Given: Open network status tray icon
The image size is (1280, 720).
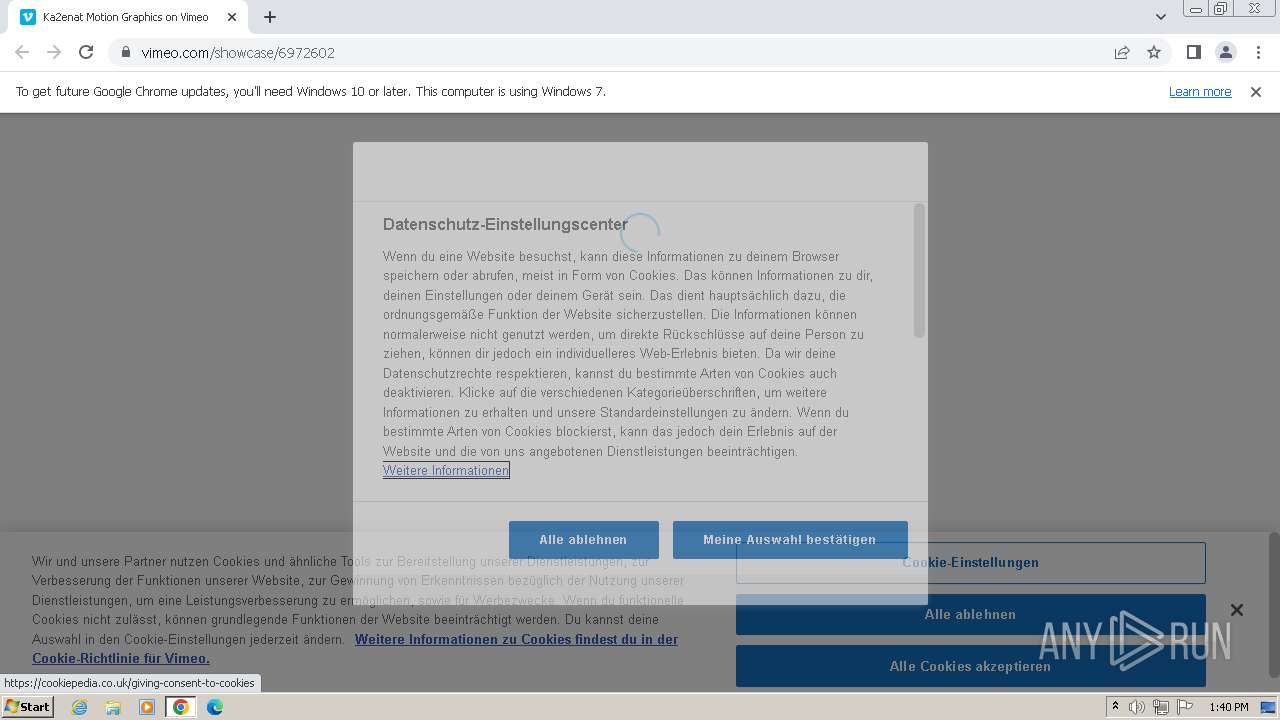Looking at the screenshot, I should coord(1161,706).
